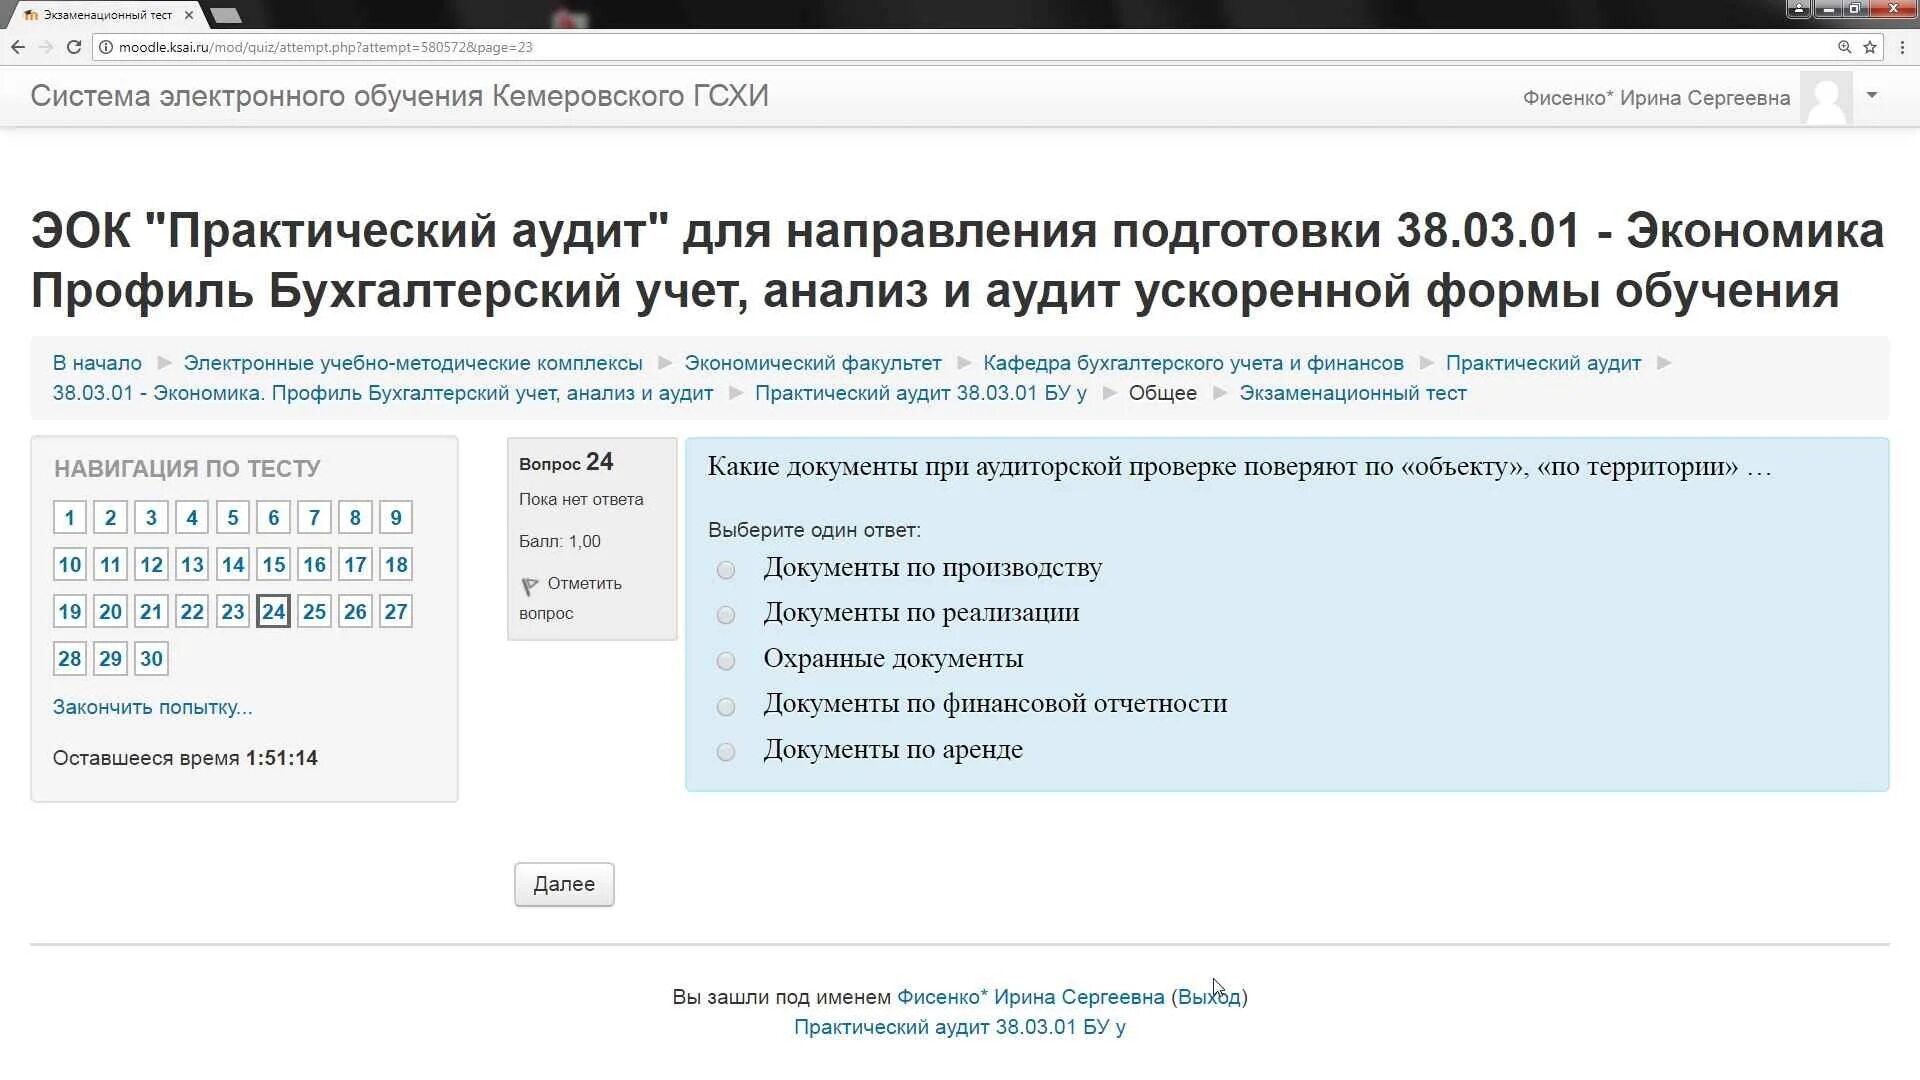Viewport: 1920px width, 1080px height.
Task: Select current question 24 in navigation
Action: click(273, 611)
